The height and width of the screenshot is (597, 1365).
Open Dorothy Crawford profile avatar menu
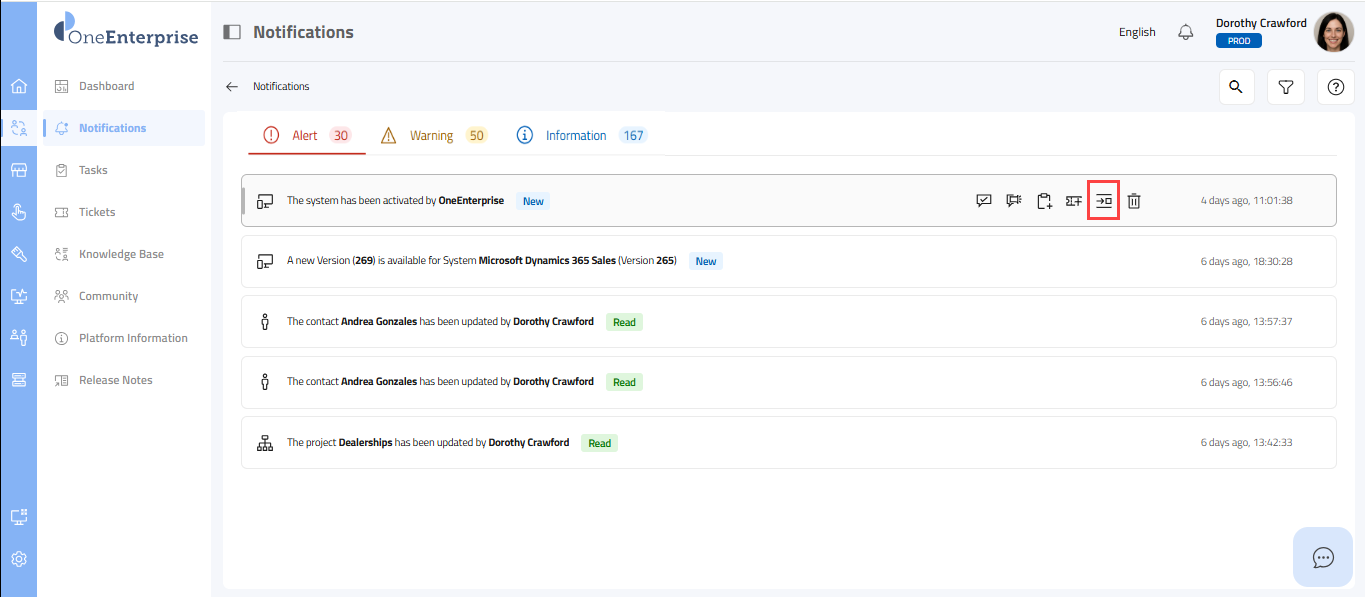tap(1333, 32)
